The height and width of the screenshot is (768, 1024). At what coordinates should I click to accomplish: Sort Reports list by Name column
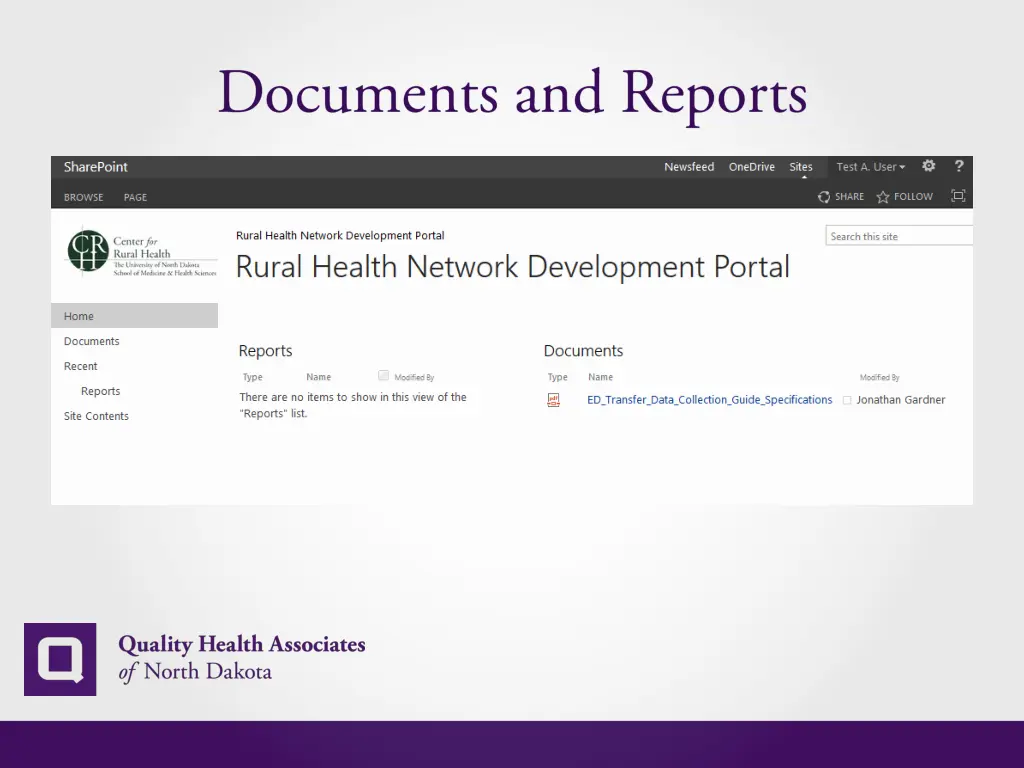[318, 377]
